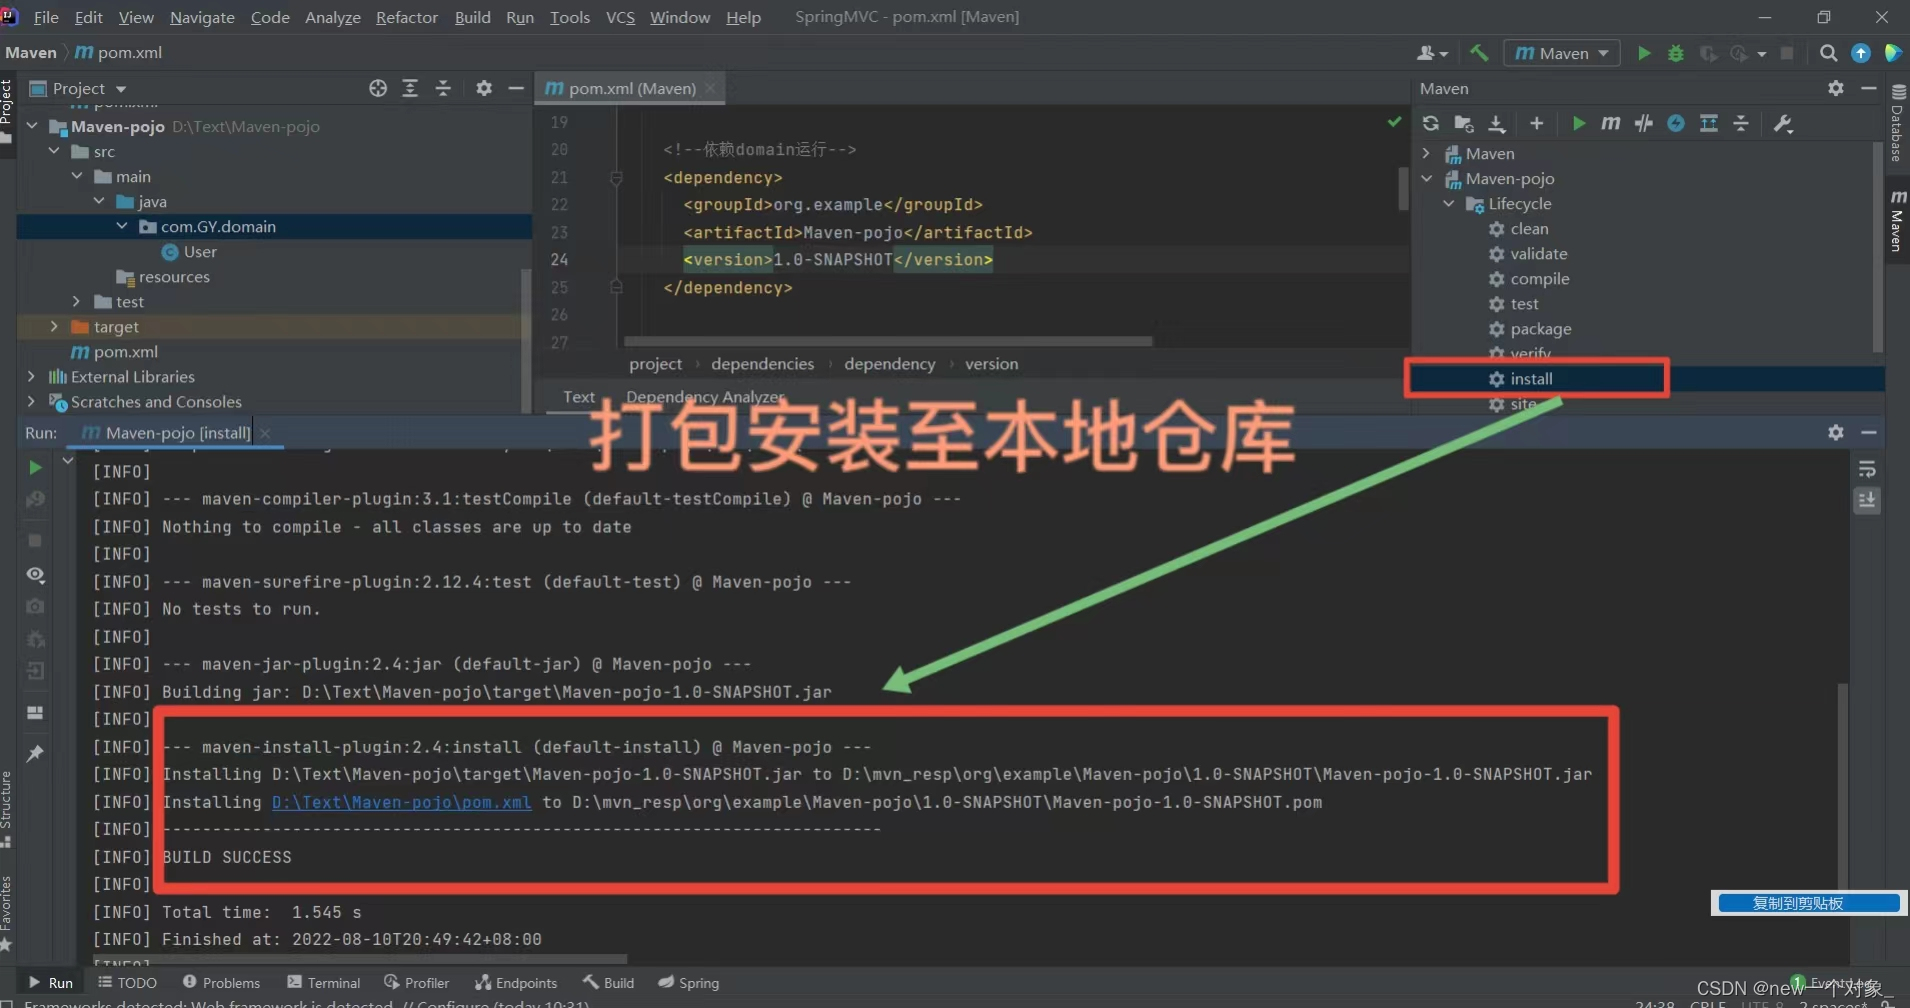Select compile lifecycle phase
The width and height of the screenshot is (1910, 1008).
[1539, 278]
